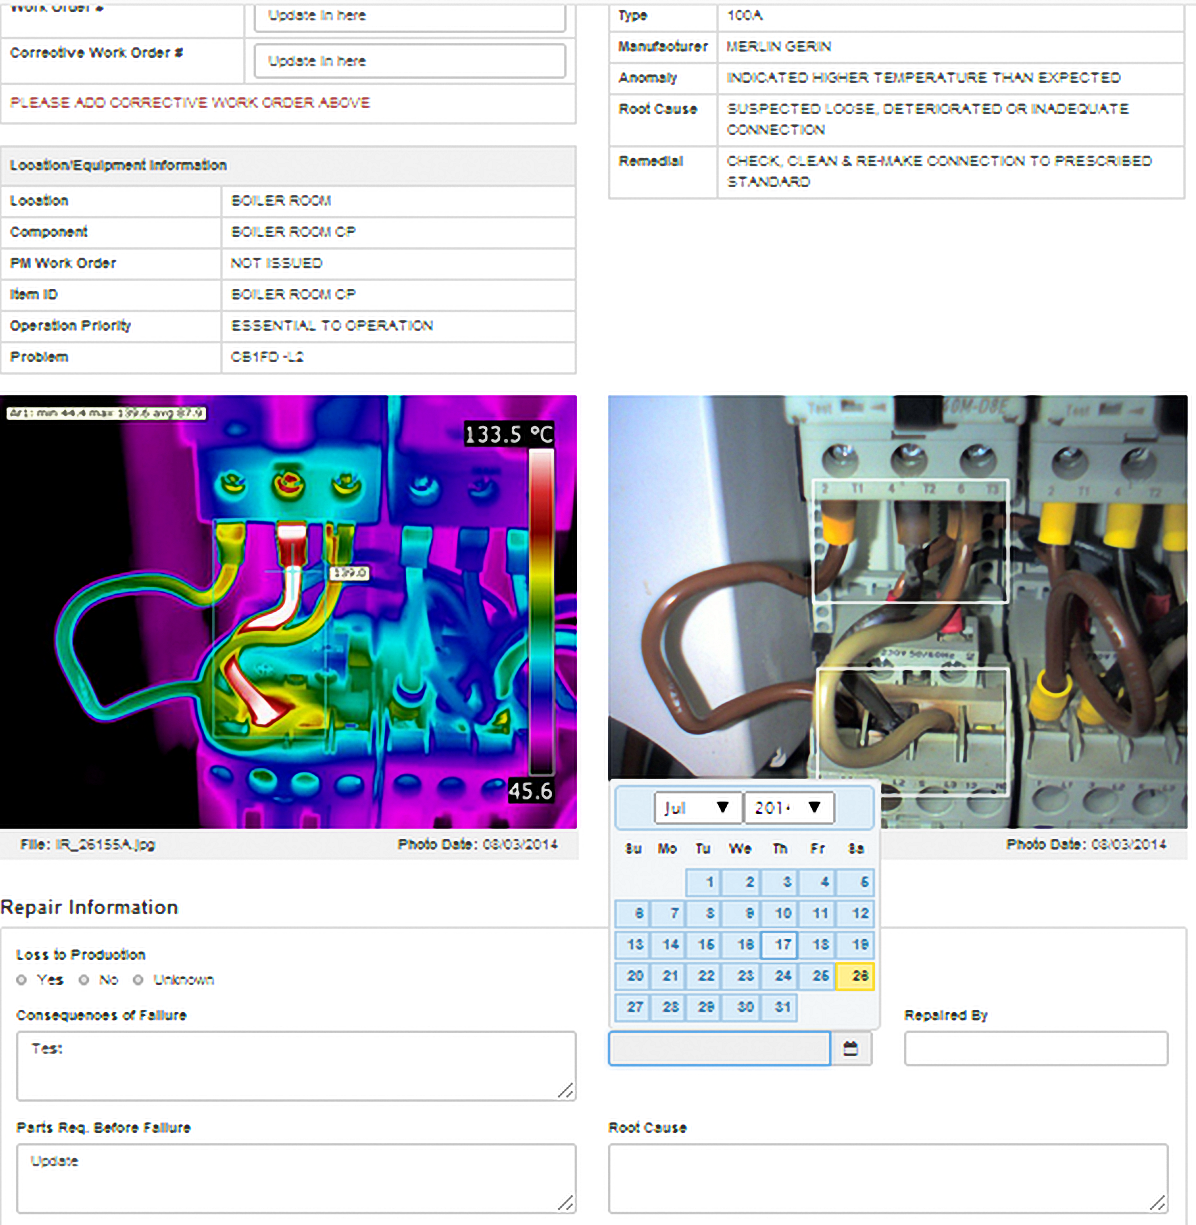Select day 17 in the calendar
This screenshot has width=1196, height=1225.
tap(779, 944)
